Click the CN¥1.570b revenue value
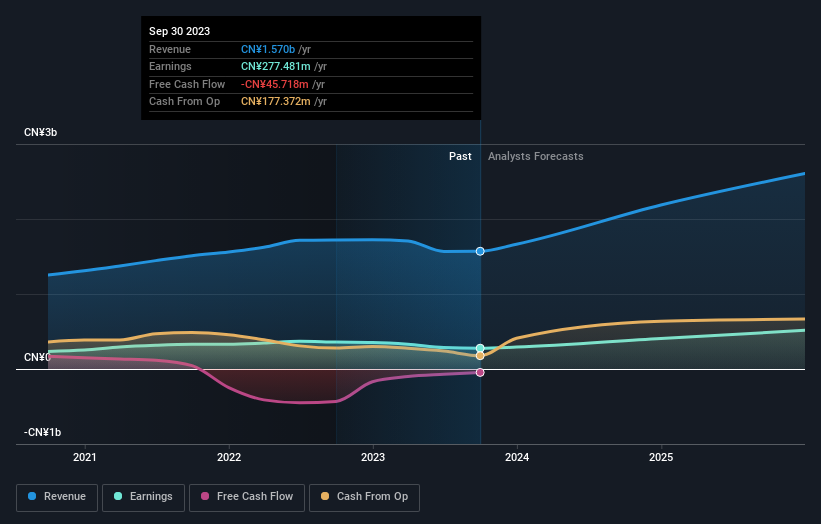The width and height of the screenshot is (821, 524). 268,49
